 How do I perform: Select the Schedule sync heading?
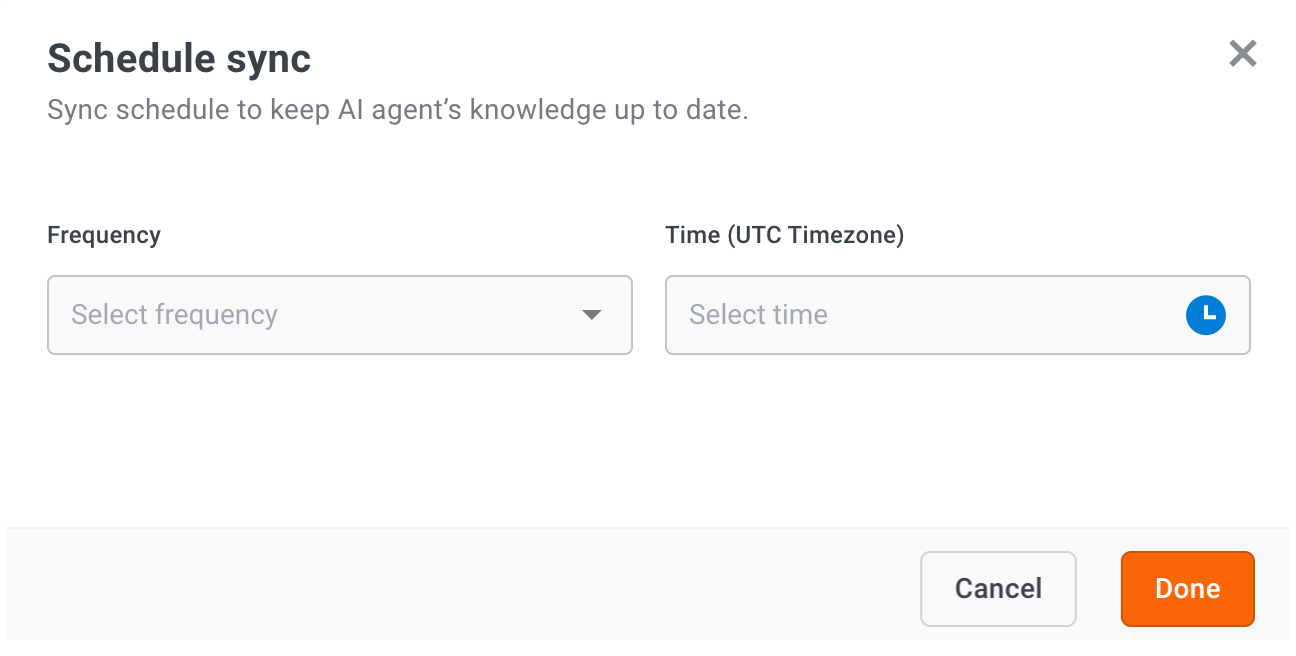tap(180, 59)
